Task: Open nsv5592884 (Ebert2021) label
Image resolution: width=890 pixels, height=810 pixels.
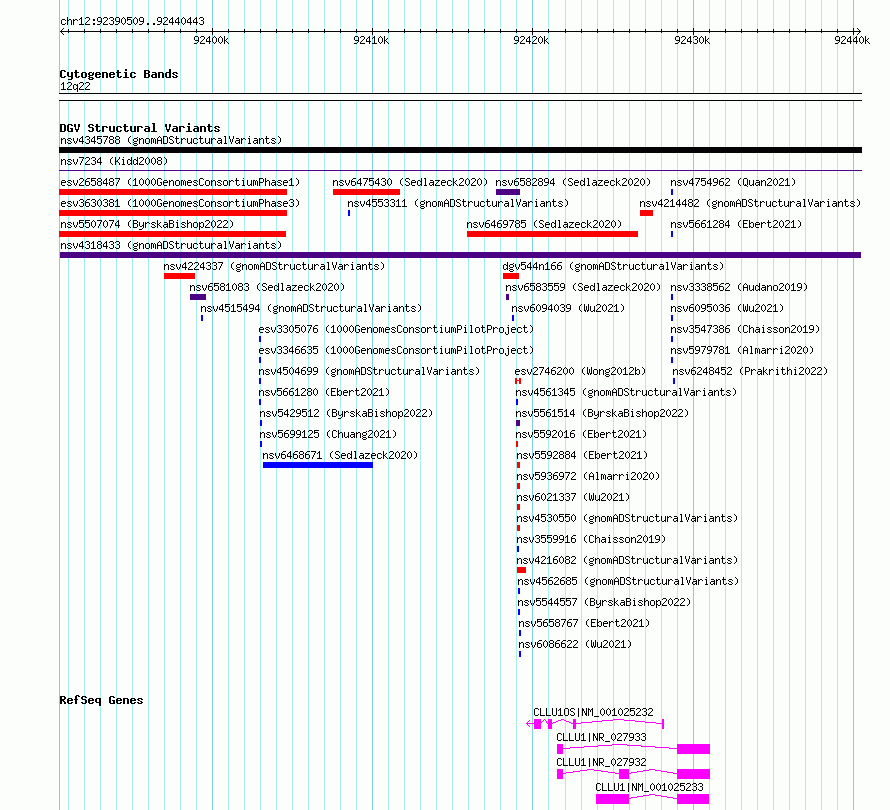Action: coord(582,455)
